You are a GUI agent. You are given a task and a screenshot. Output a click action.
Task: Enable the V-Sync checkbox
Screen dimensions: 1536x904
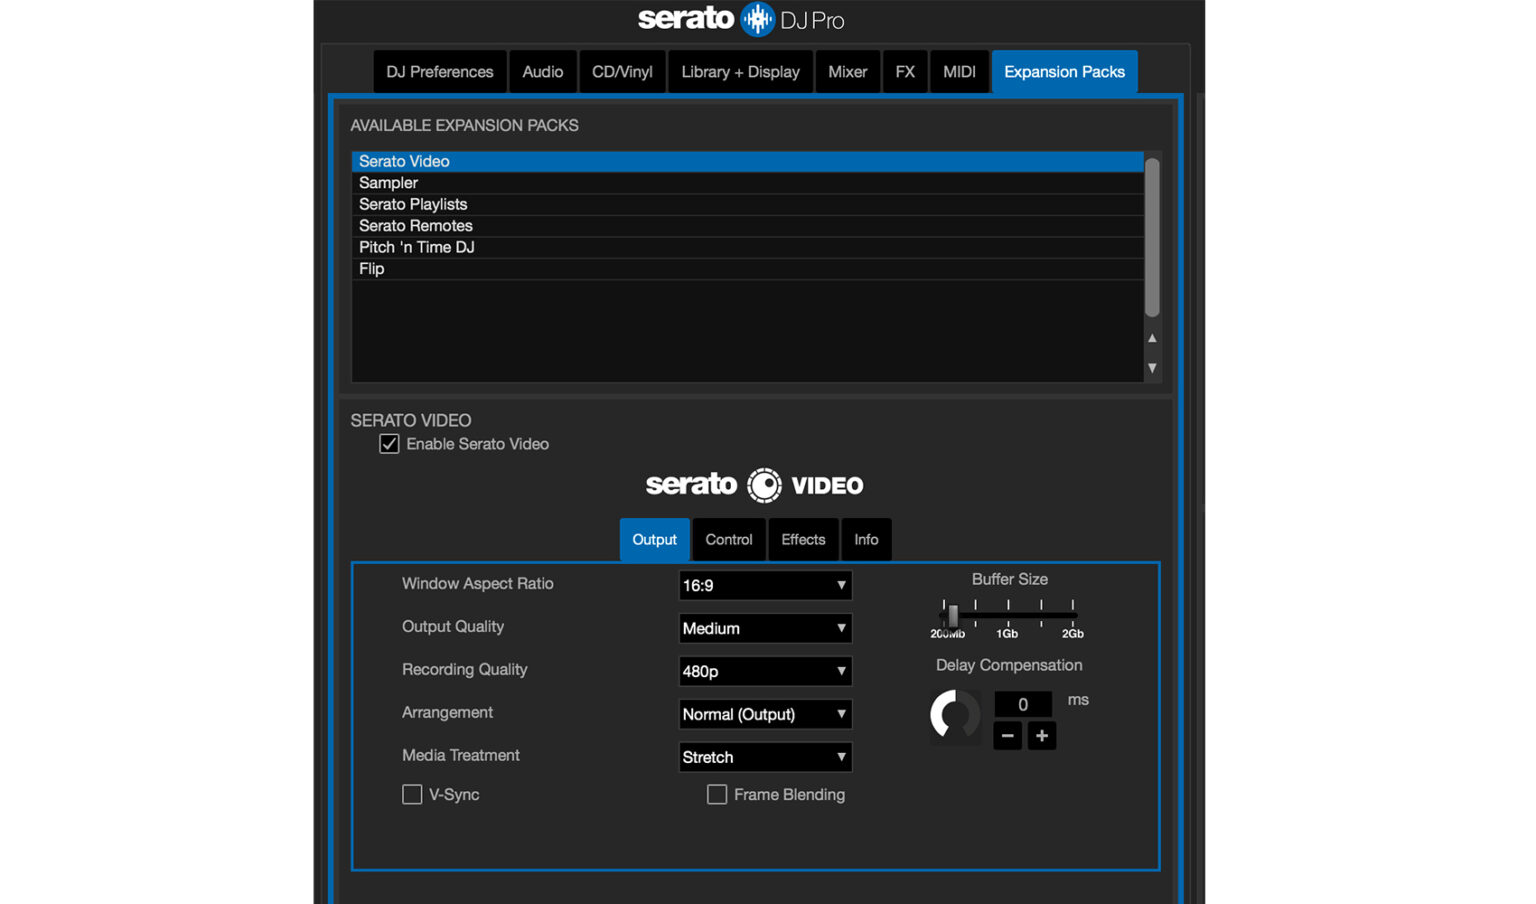pyautogui.click(x=412, y=794)
